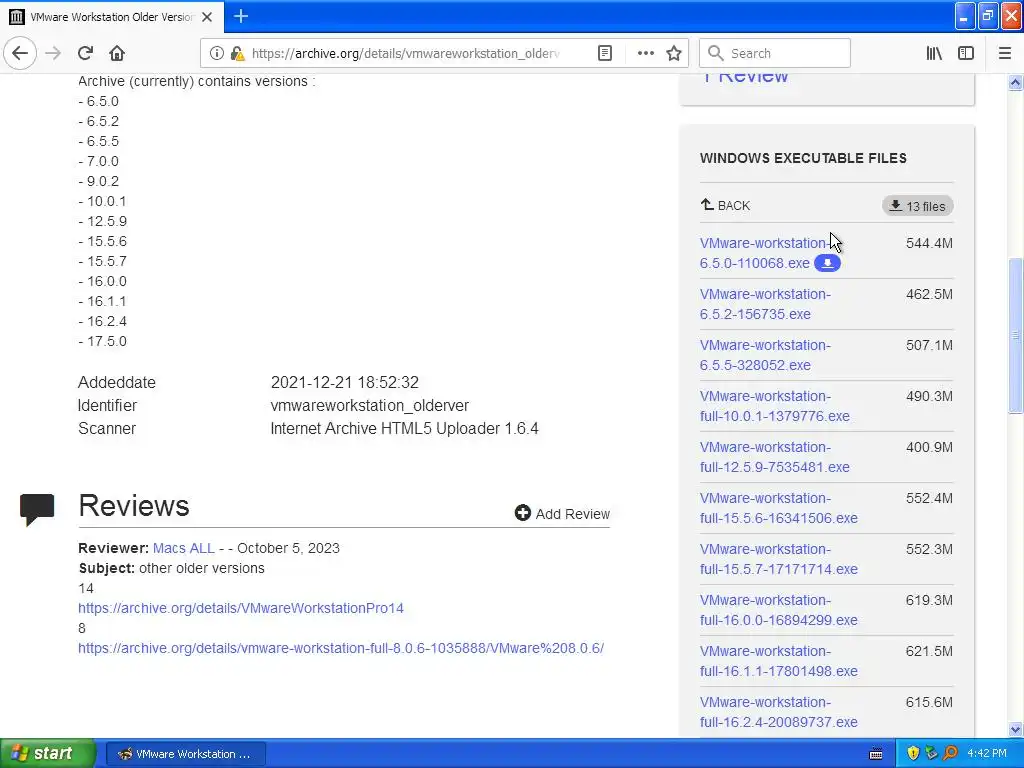Click the plus icon next to Add Review
Screen dimensions: 1024x768
point(522,513)
